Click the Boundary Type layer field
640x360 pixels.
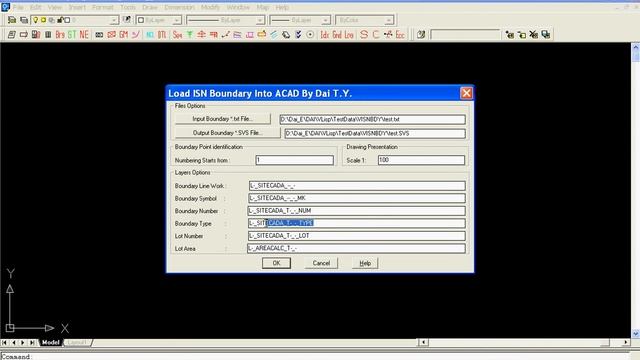[357, 223]
